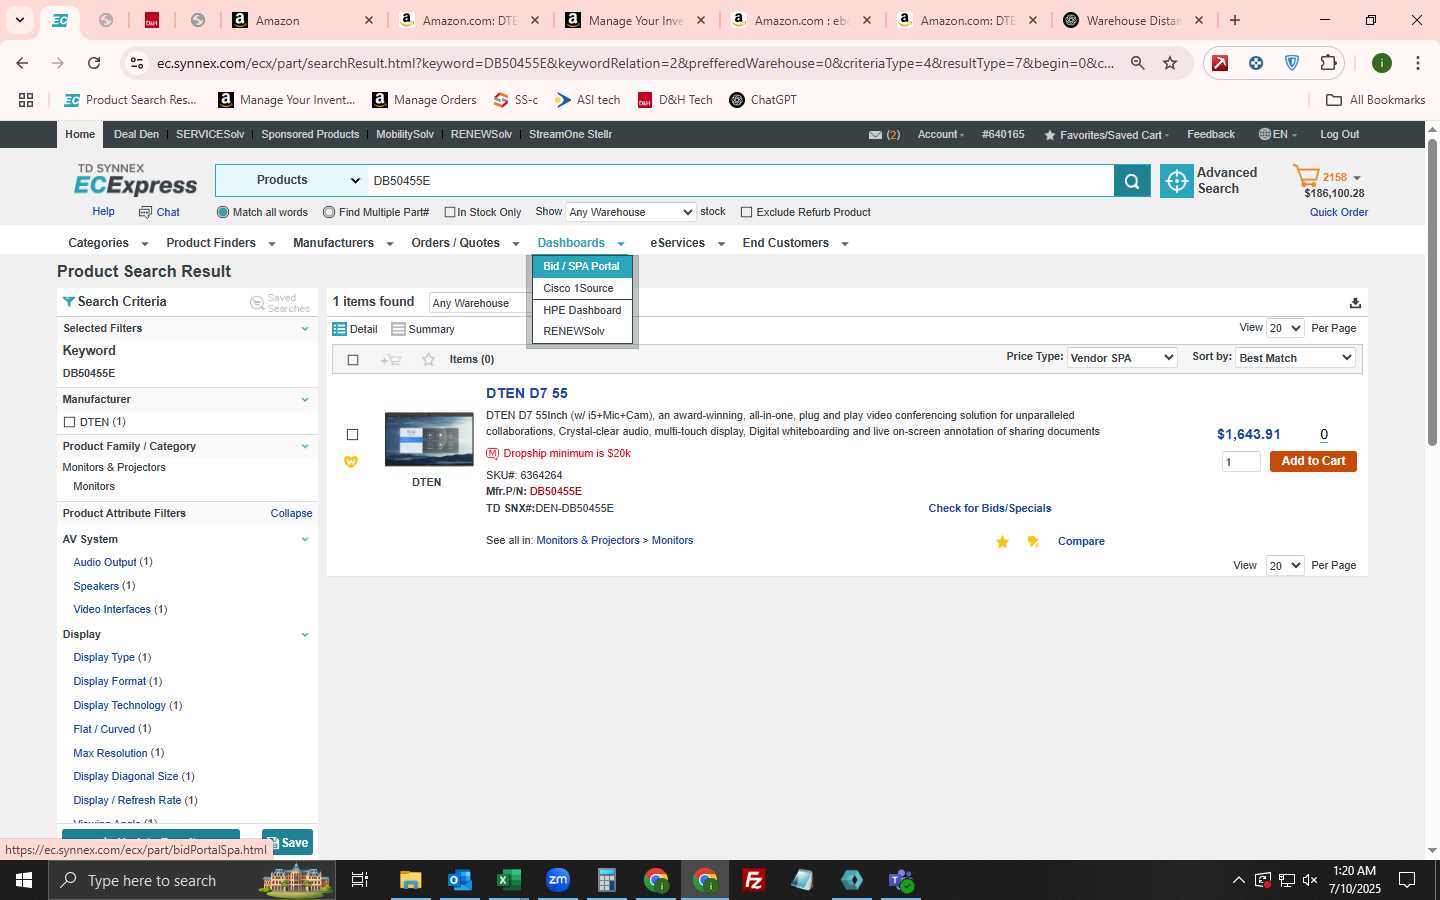Click the gold star under DTEN D7 55

1002,542
